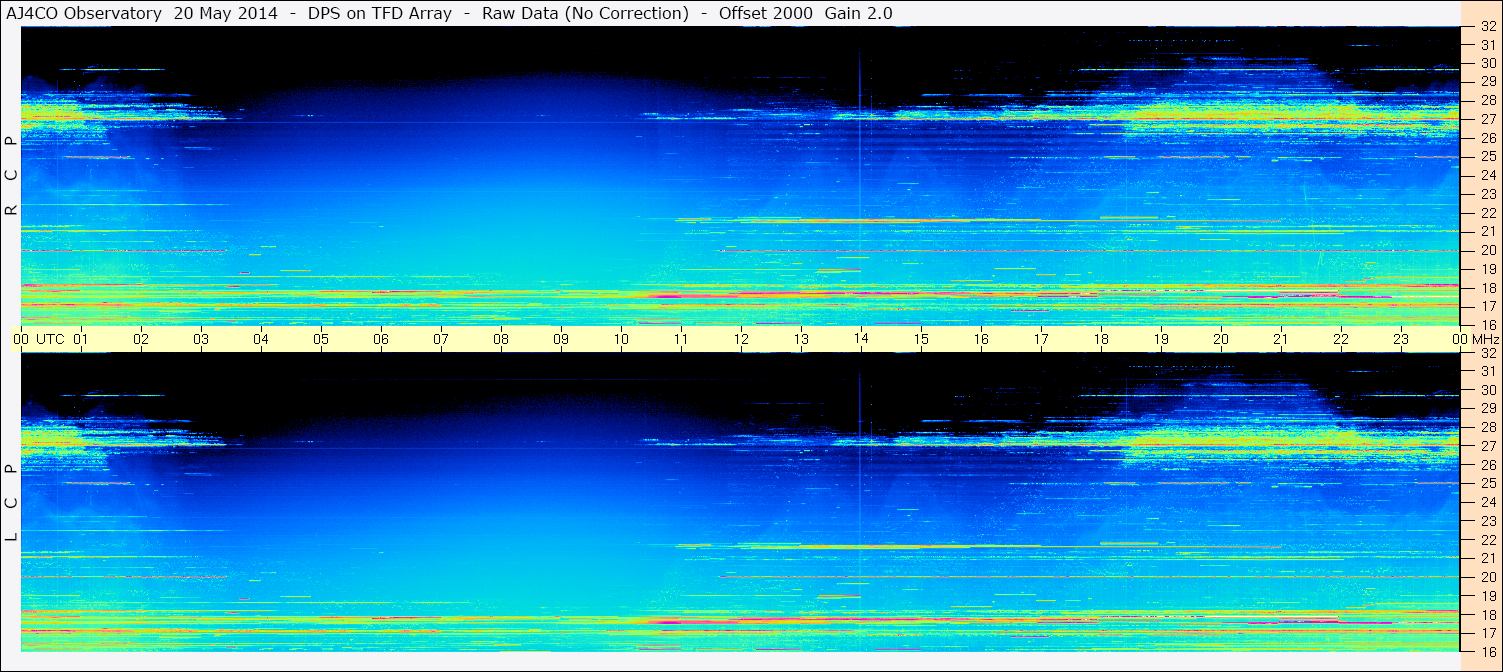Click the 02 hour mark on UTC axis
The image size is (1503, 672).
pyautogui.click(x=141, y=339)
